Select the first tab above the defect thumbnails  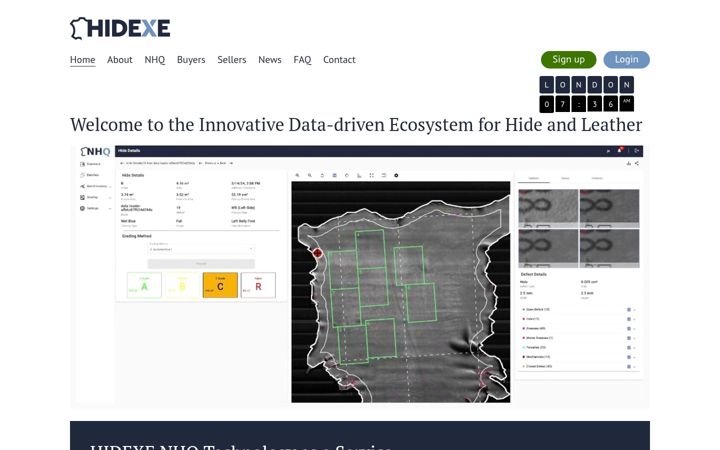coord(534,178)
